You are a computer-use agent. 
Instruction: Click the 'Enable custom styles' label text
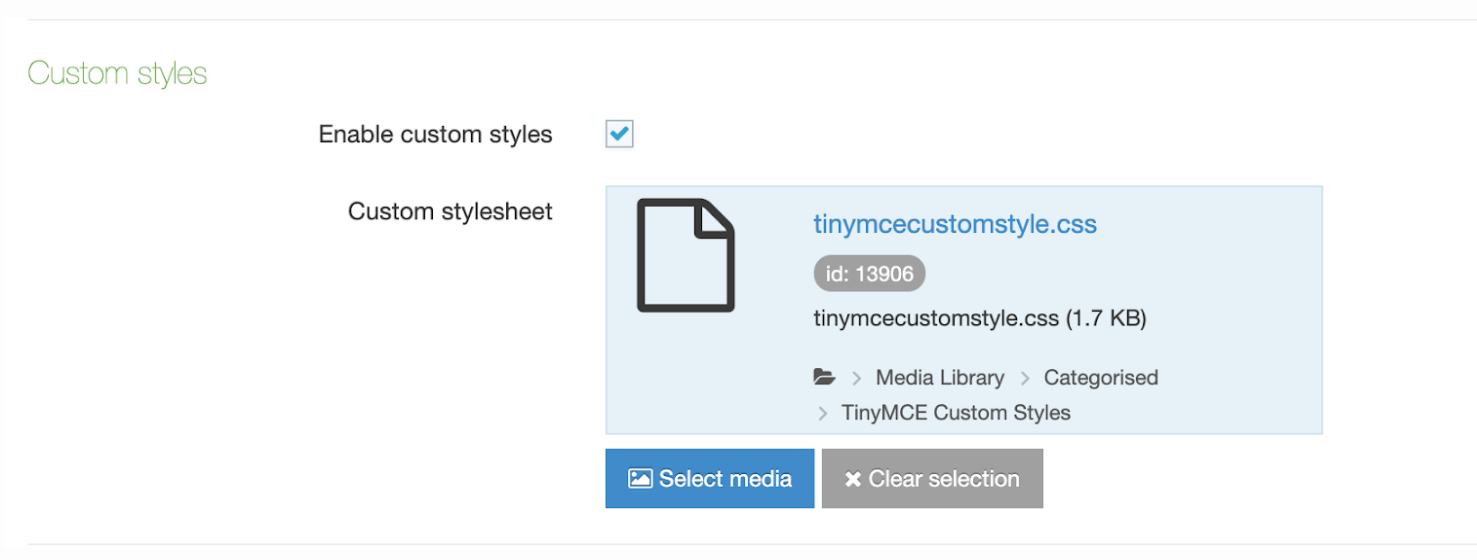(435, 134)
